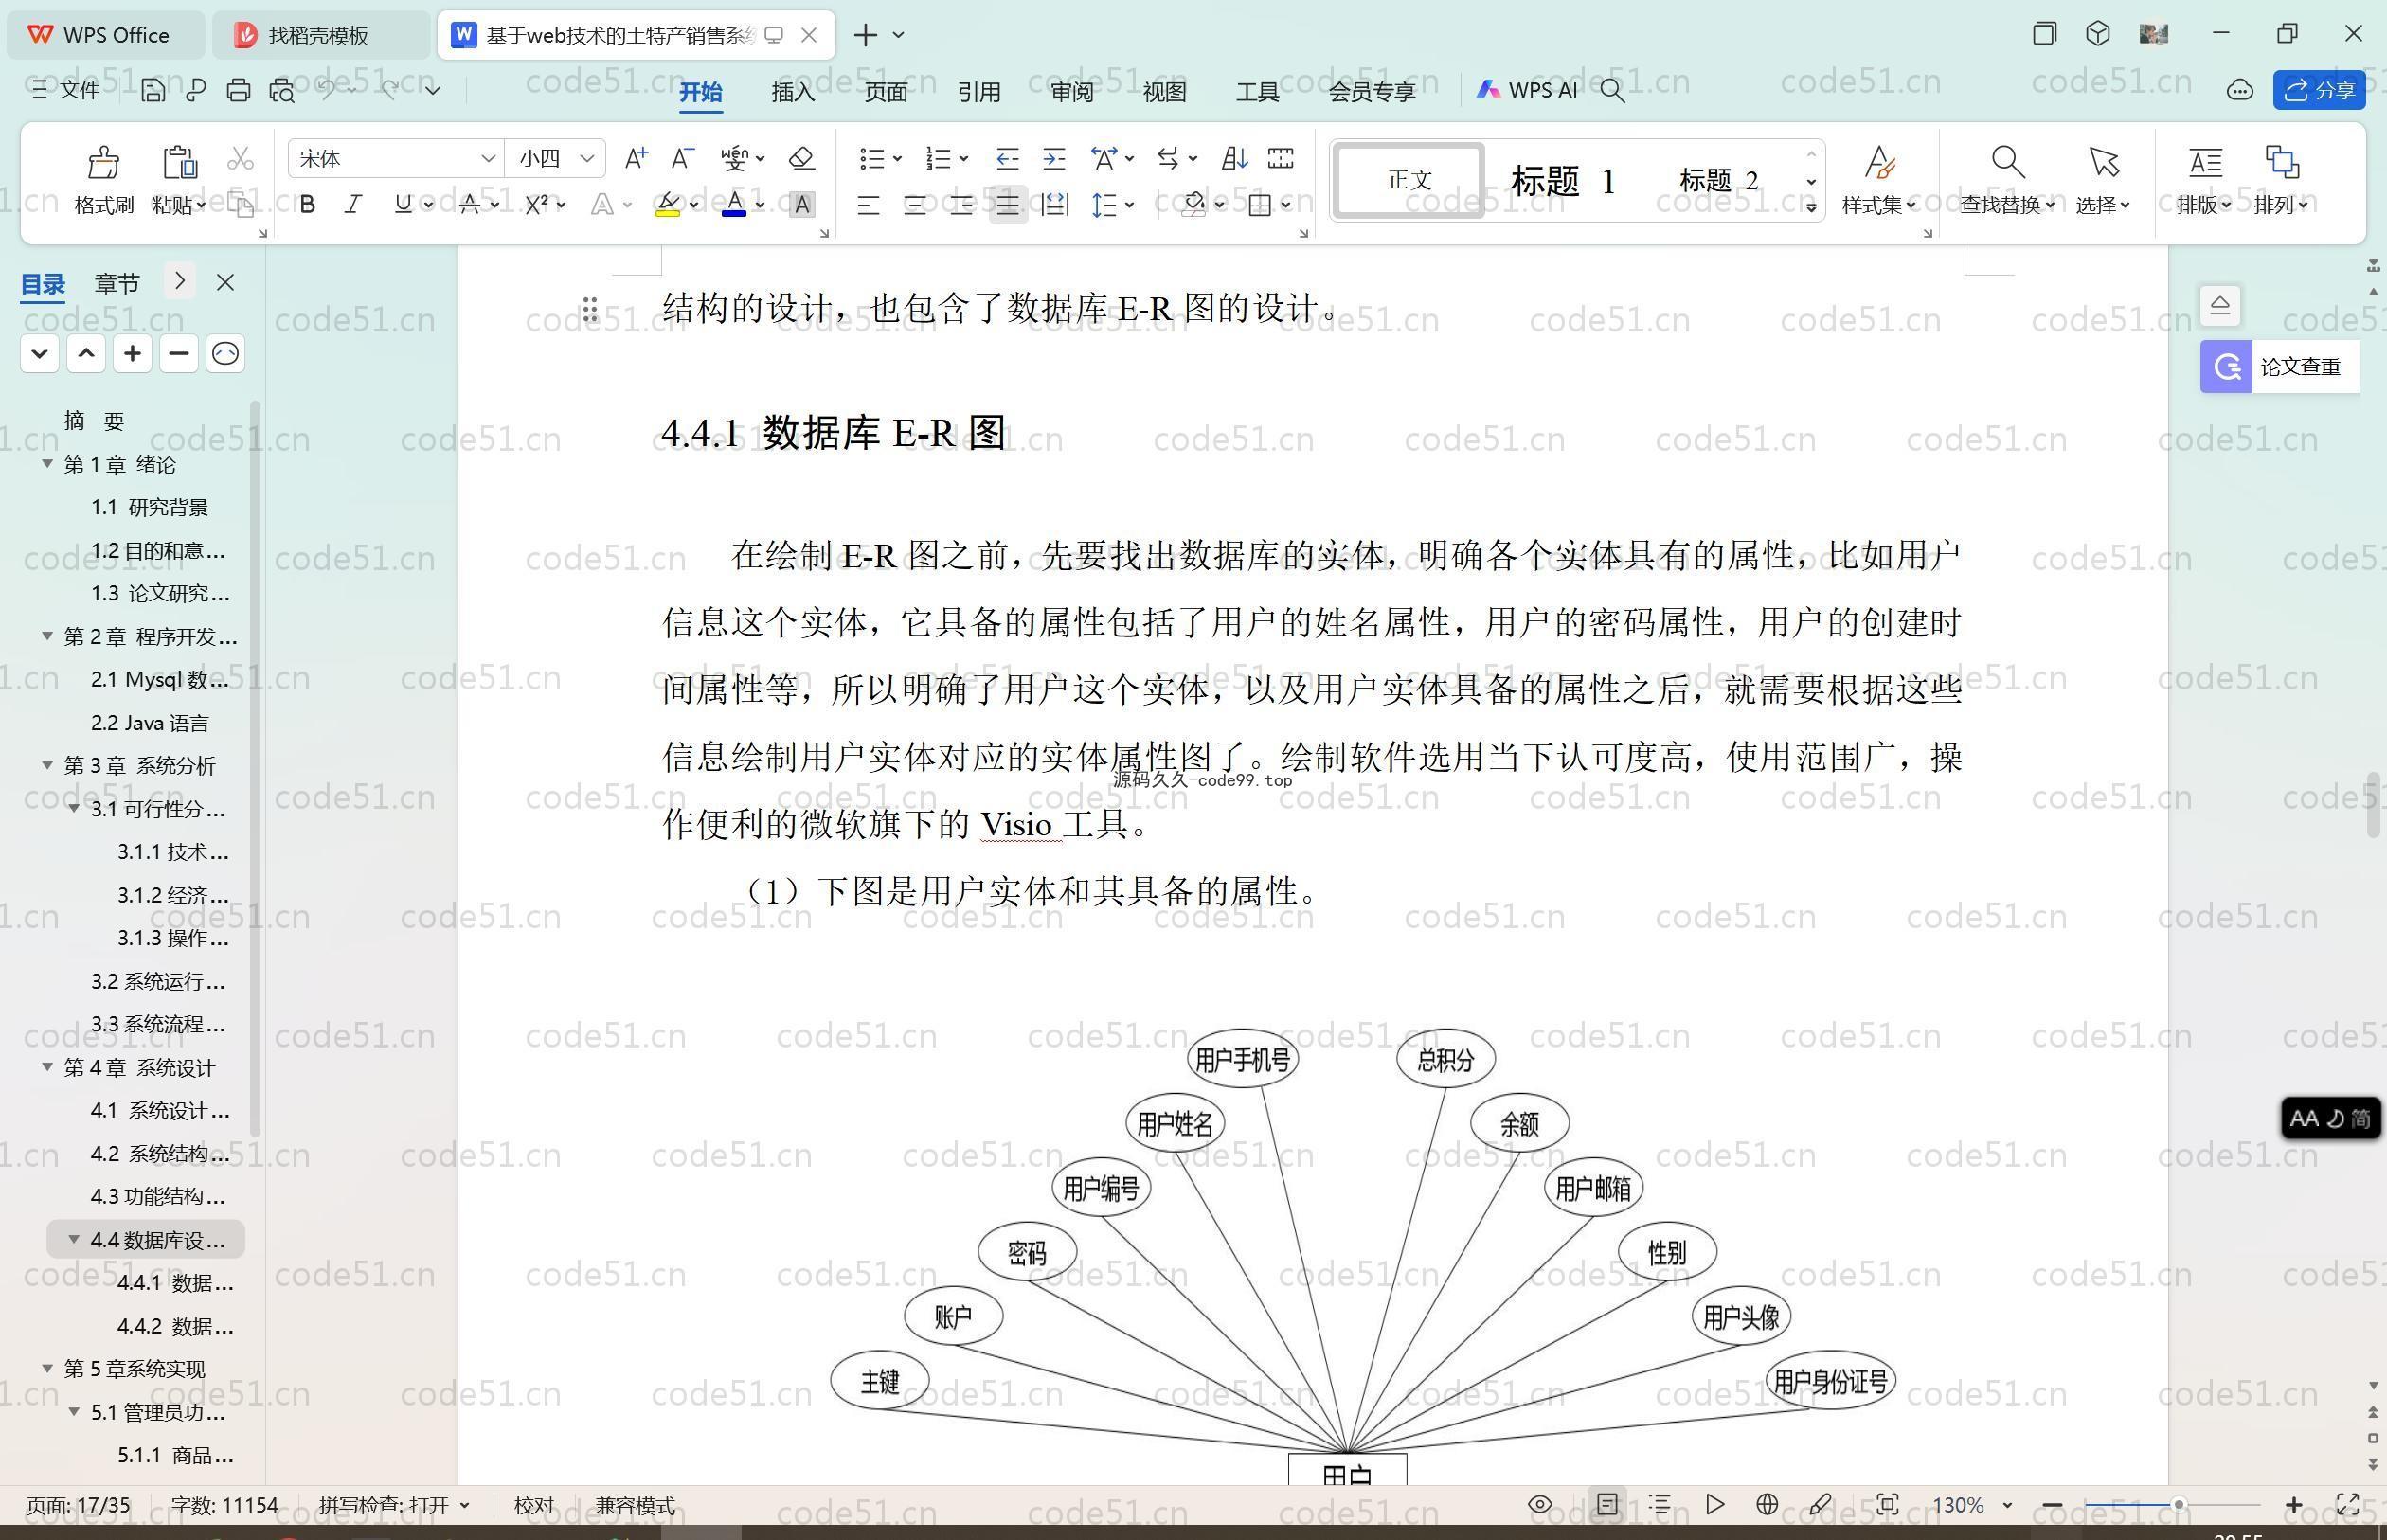Close the navigation pane with X
Viewport: 2387px width, 1540px height.
[x=225, y=283]
